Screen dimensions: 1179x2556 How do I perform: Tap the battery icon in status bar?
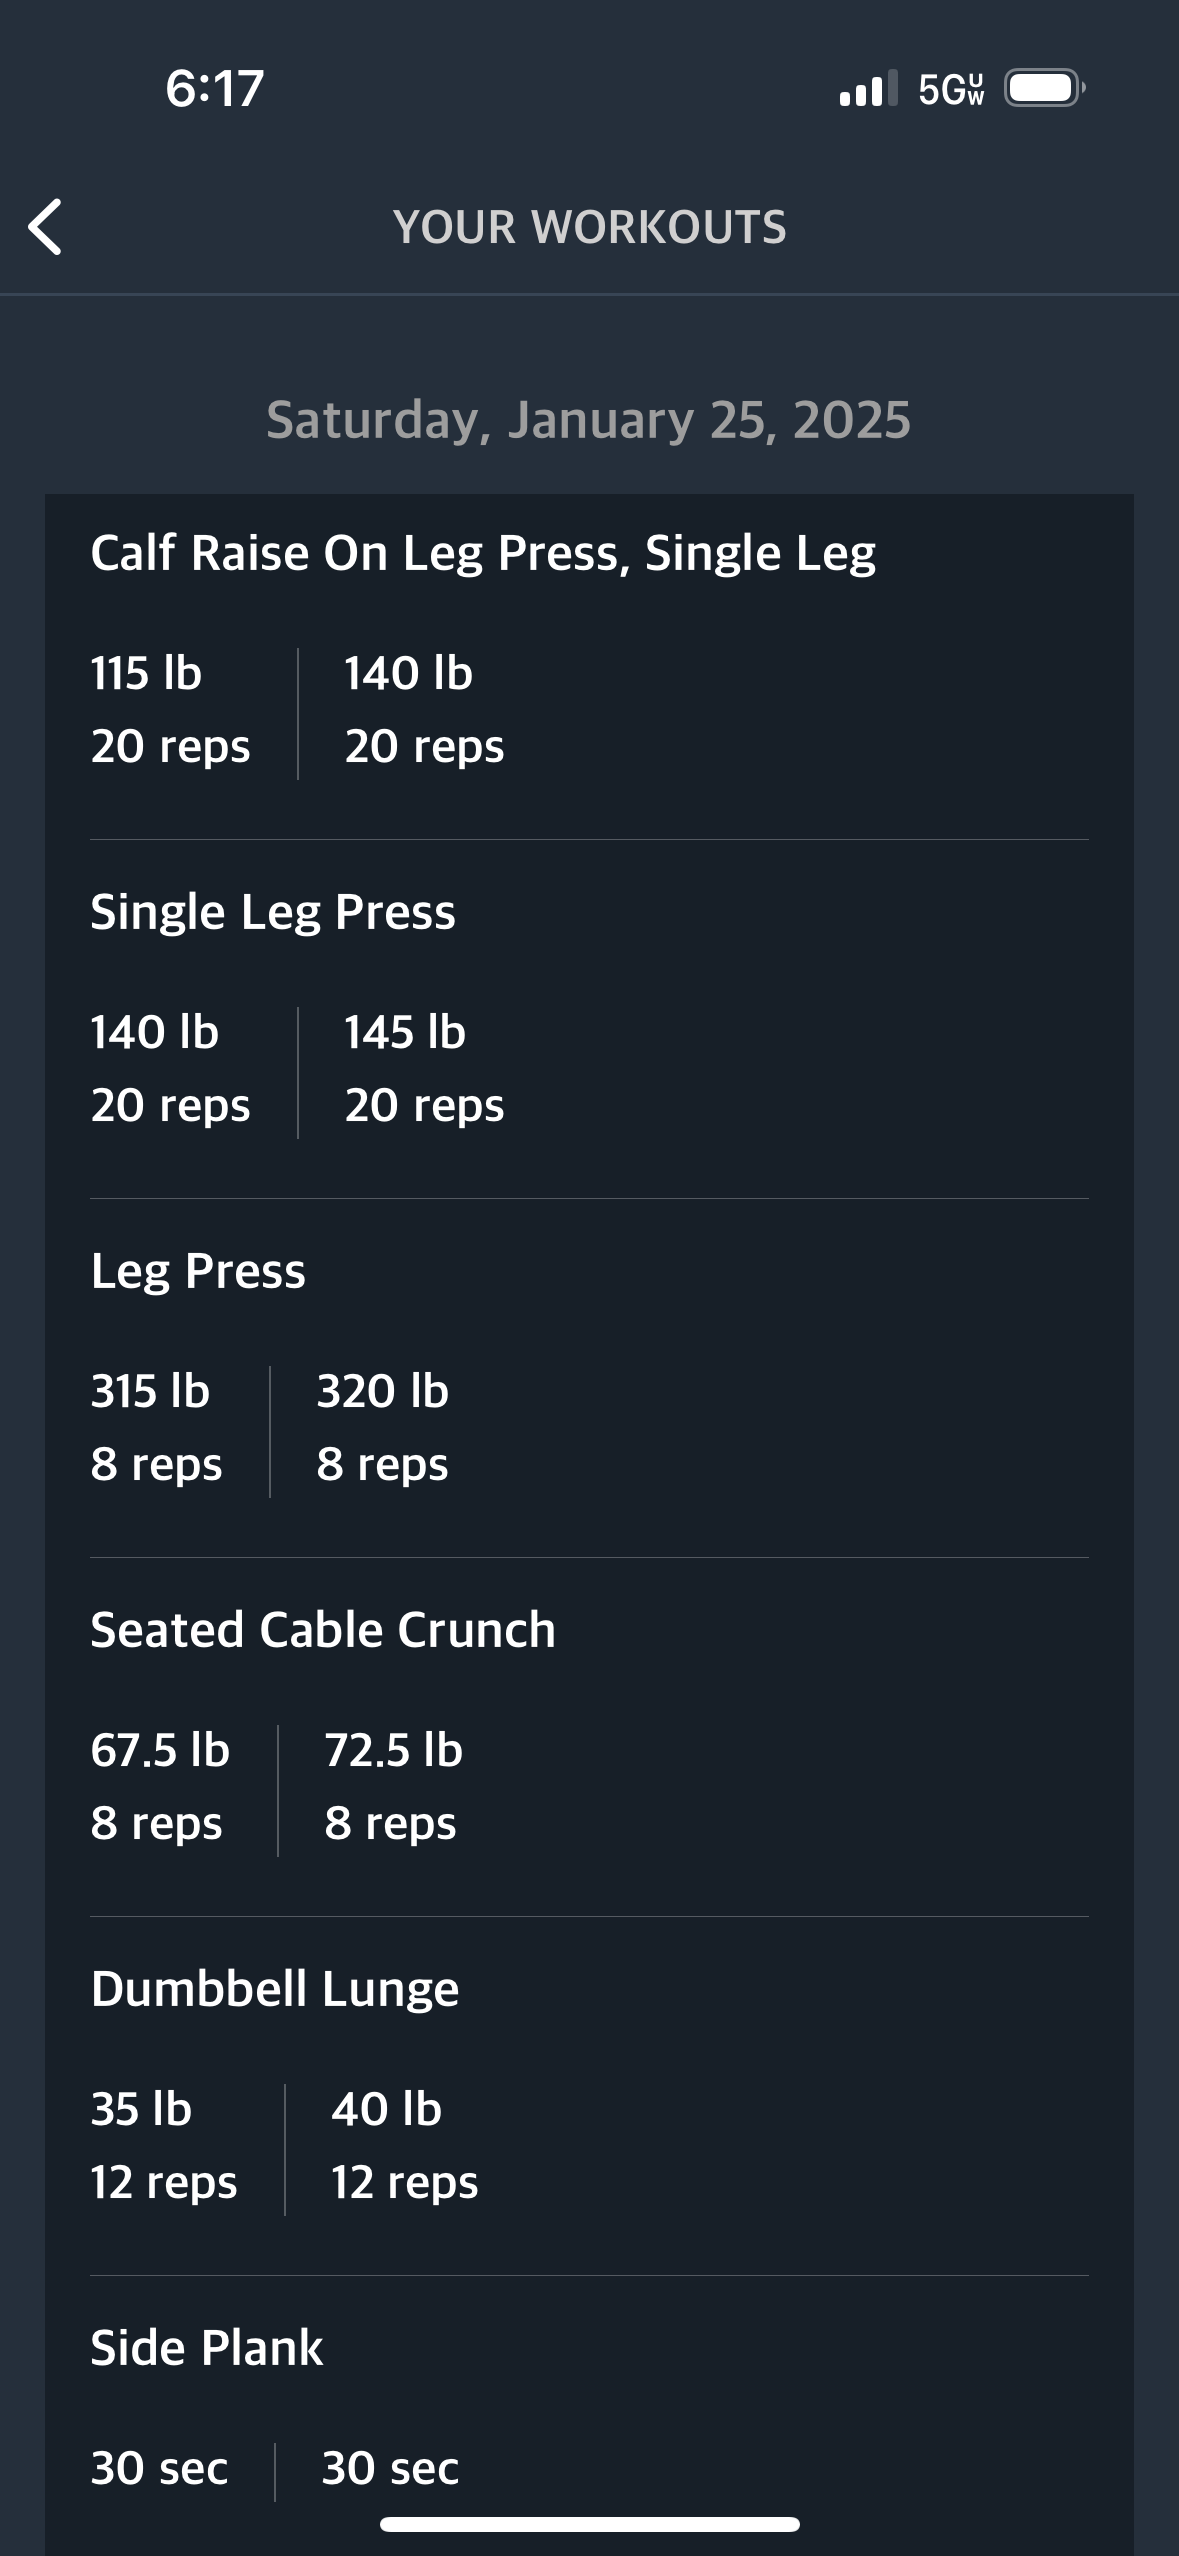(1045, 88)
